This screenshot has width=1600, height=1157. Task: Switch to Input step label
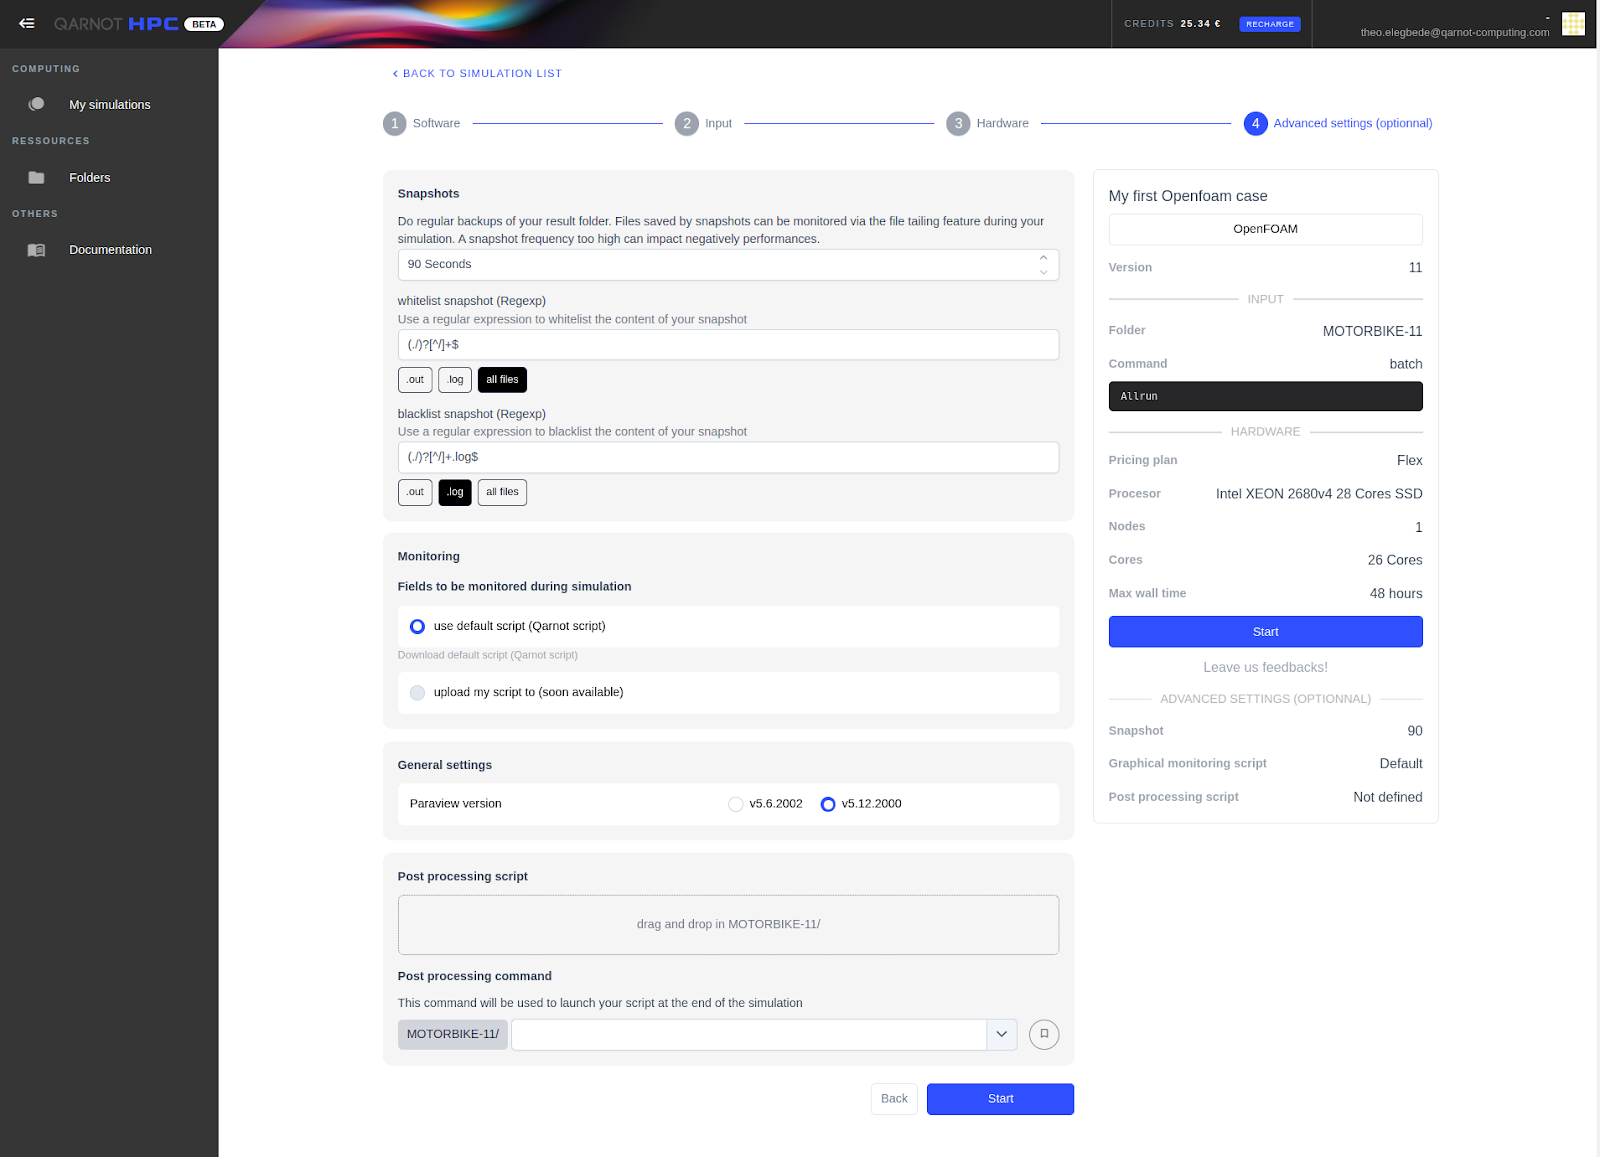718,123
